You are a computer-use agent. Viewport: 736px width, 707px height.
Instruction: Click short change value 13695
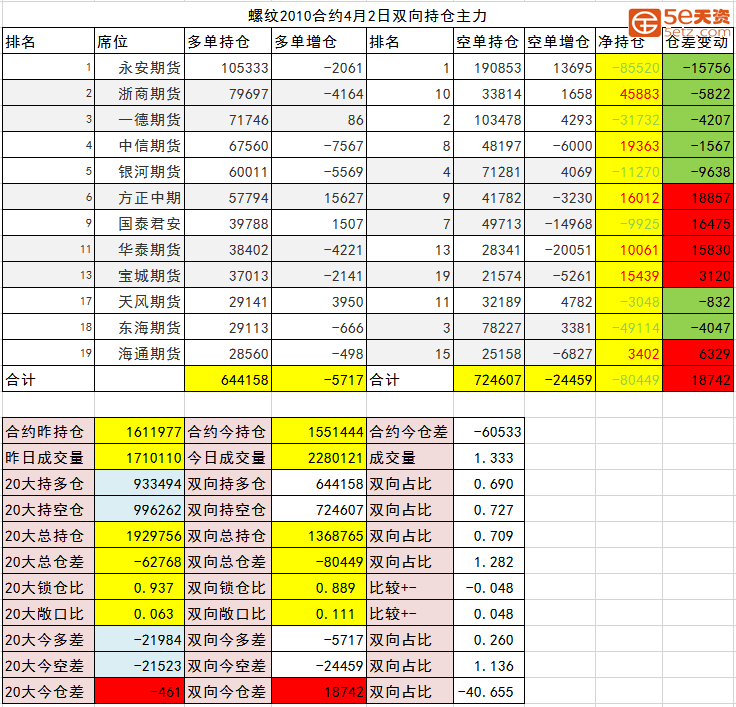tap(560, 67)
